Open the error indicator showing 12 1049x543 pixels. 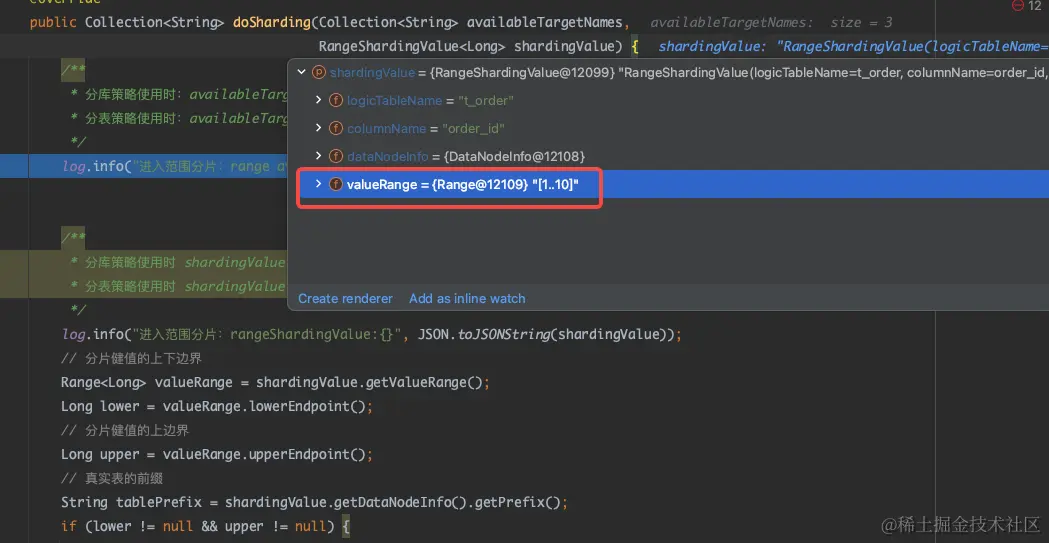(1026, 6)
